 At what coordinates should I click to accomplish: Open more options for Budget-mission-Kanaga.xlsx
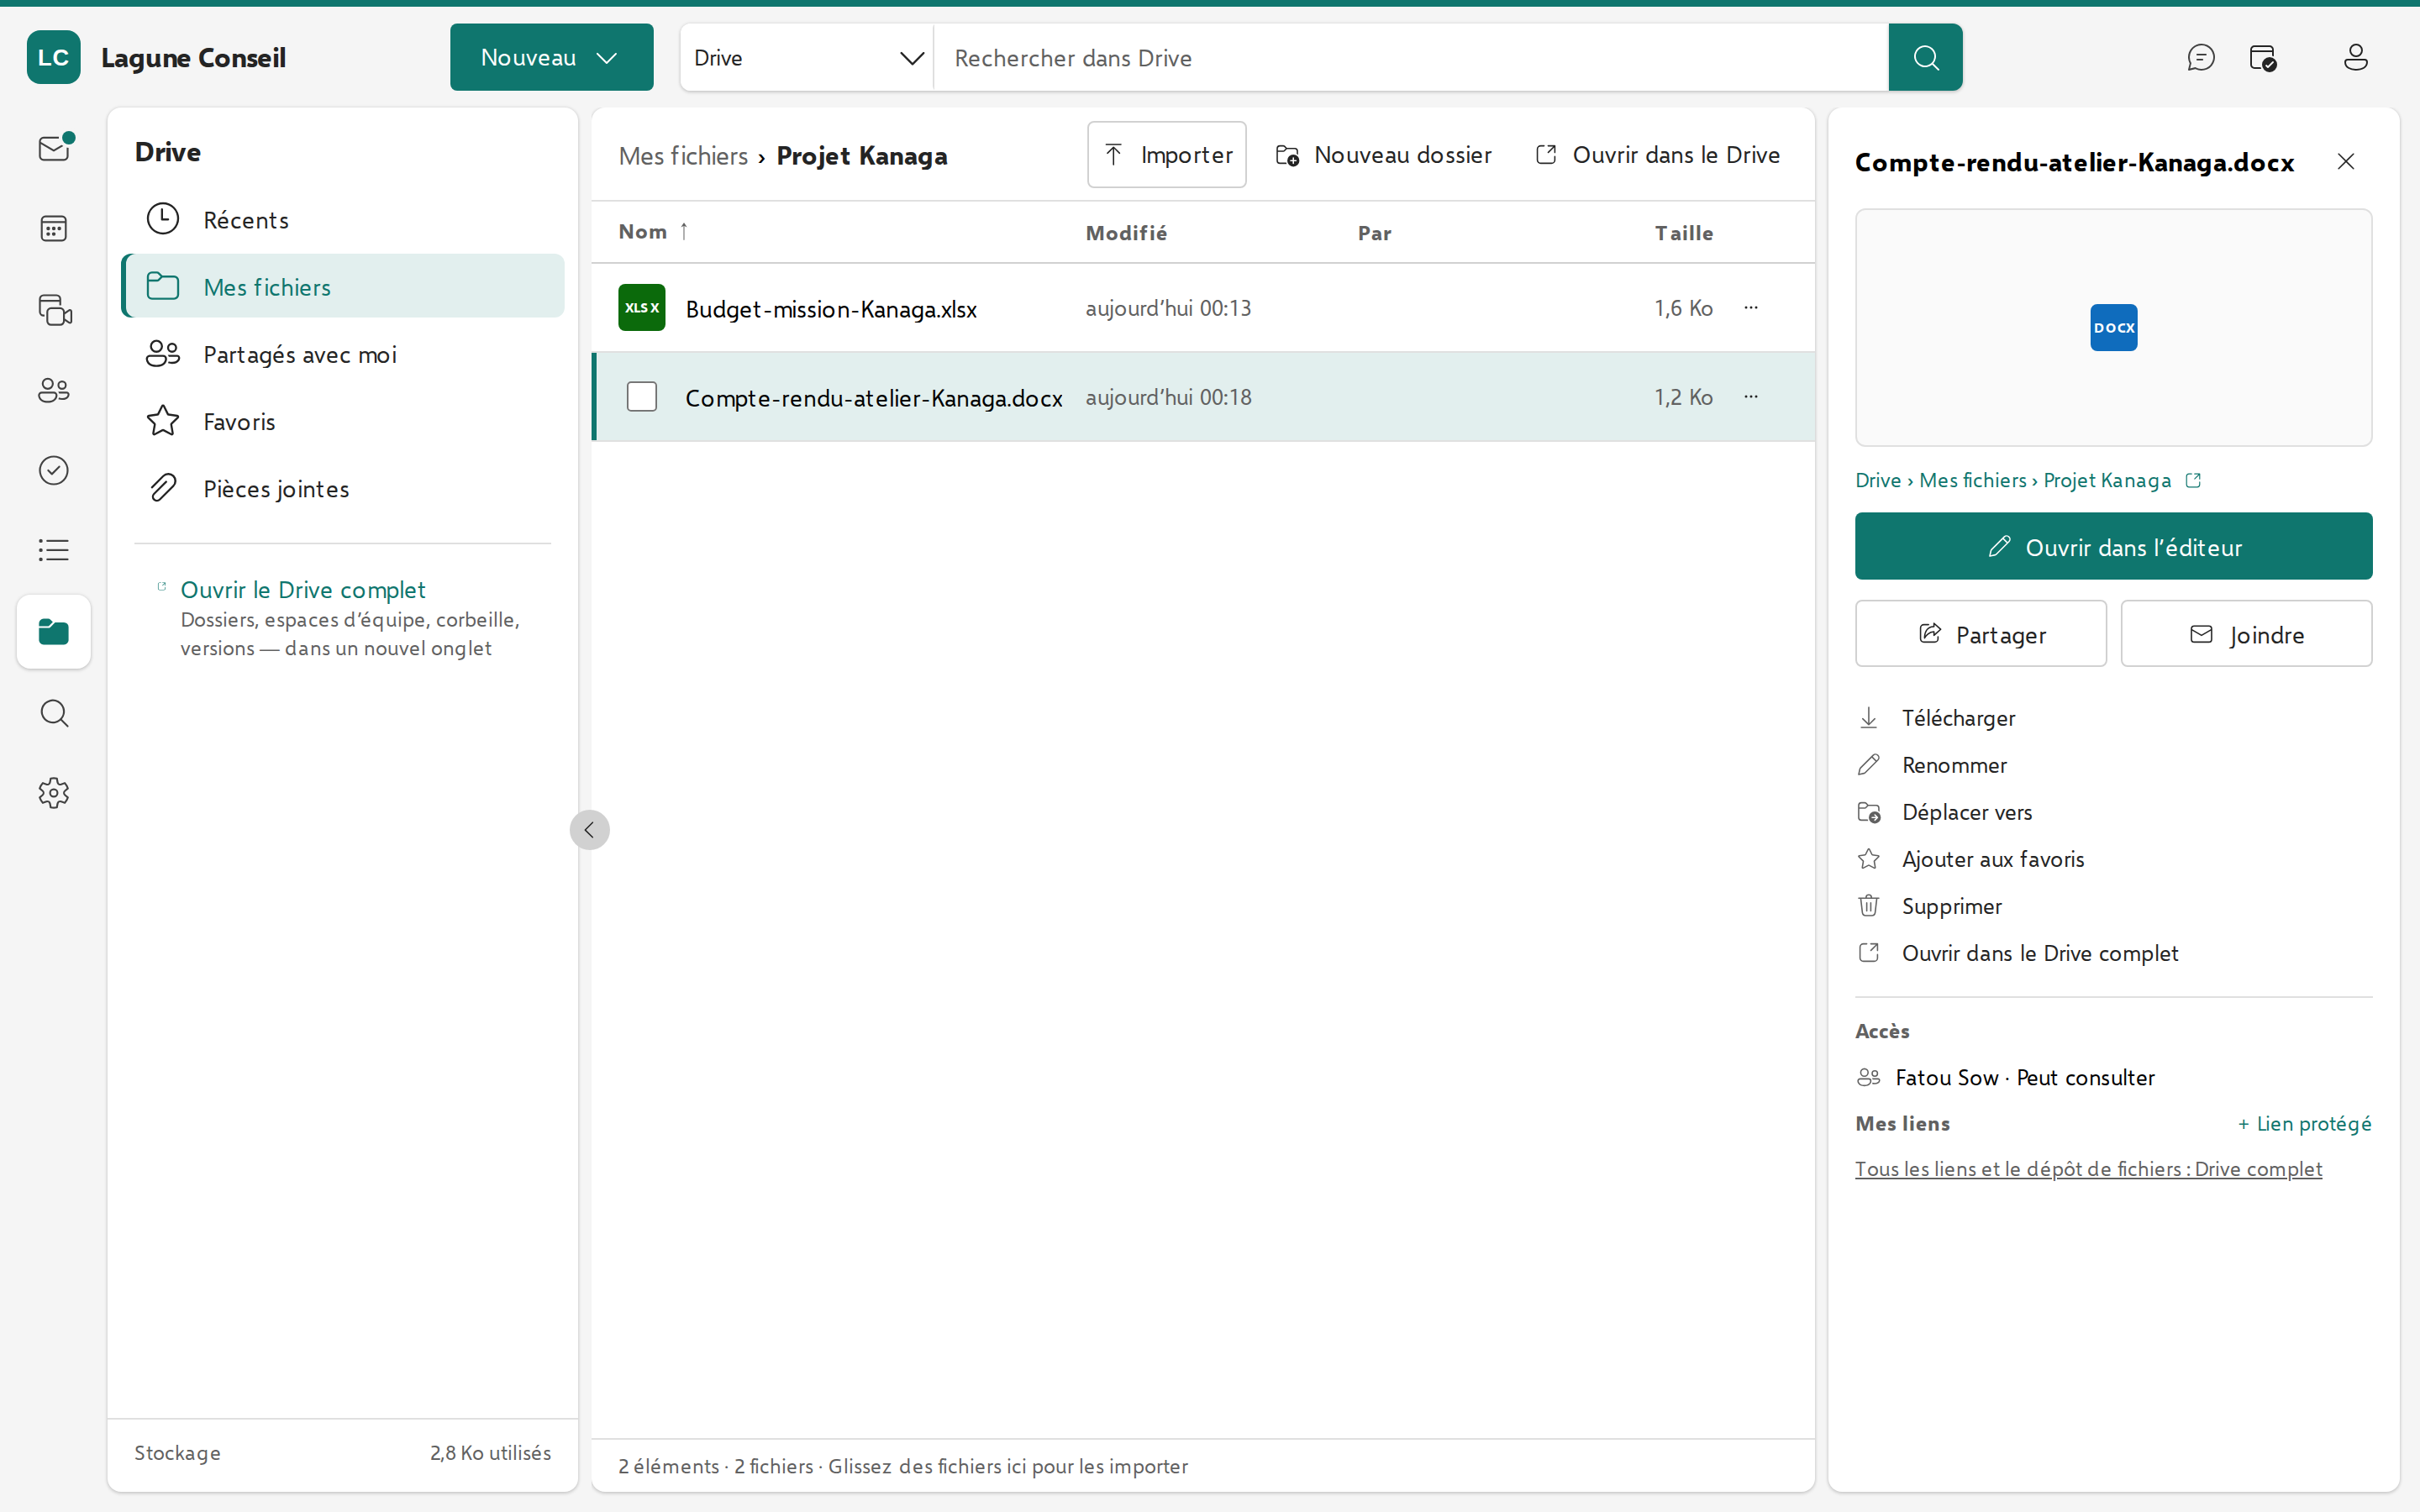pyautogui.click(x=1751, y=308)
